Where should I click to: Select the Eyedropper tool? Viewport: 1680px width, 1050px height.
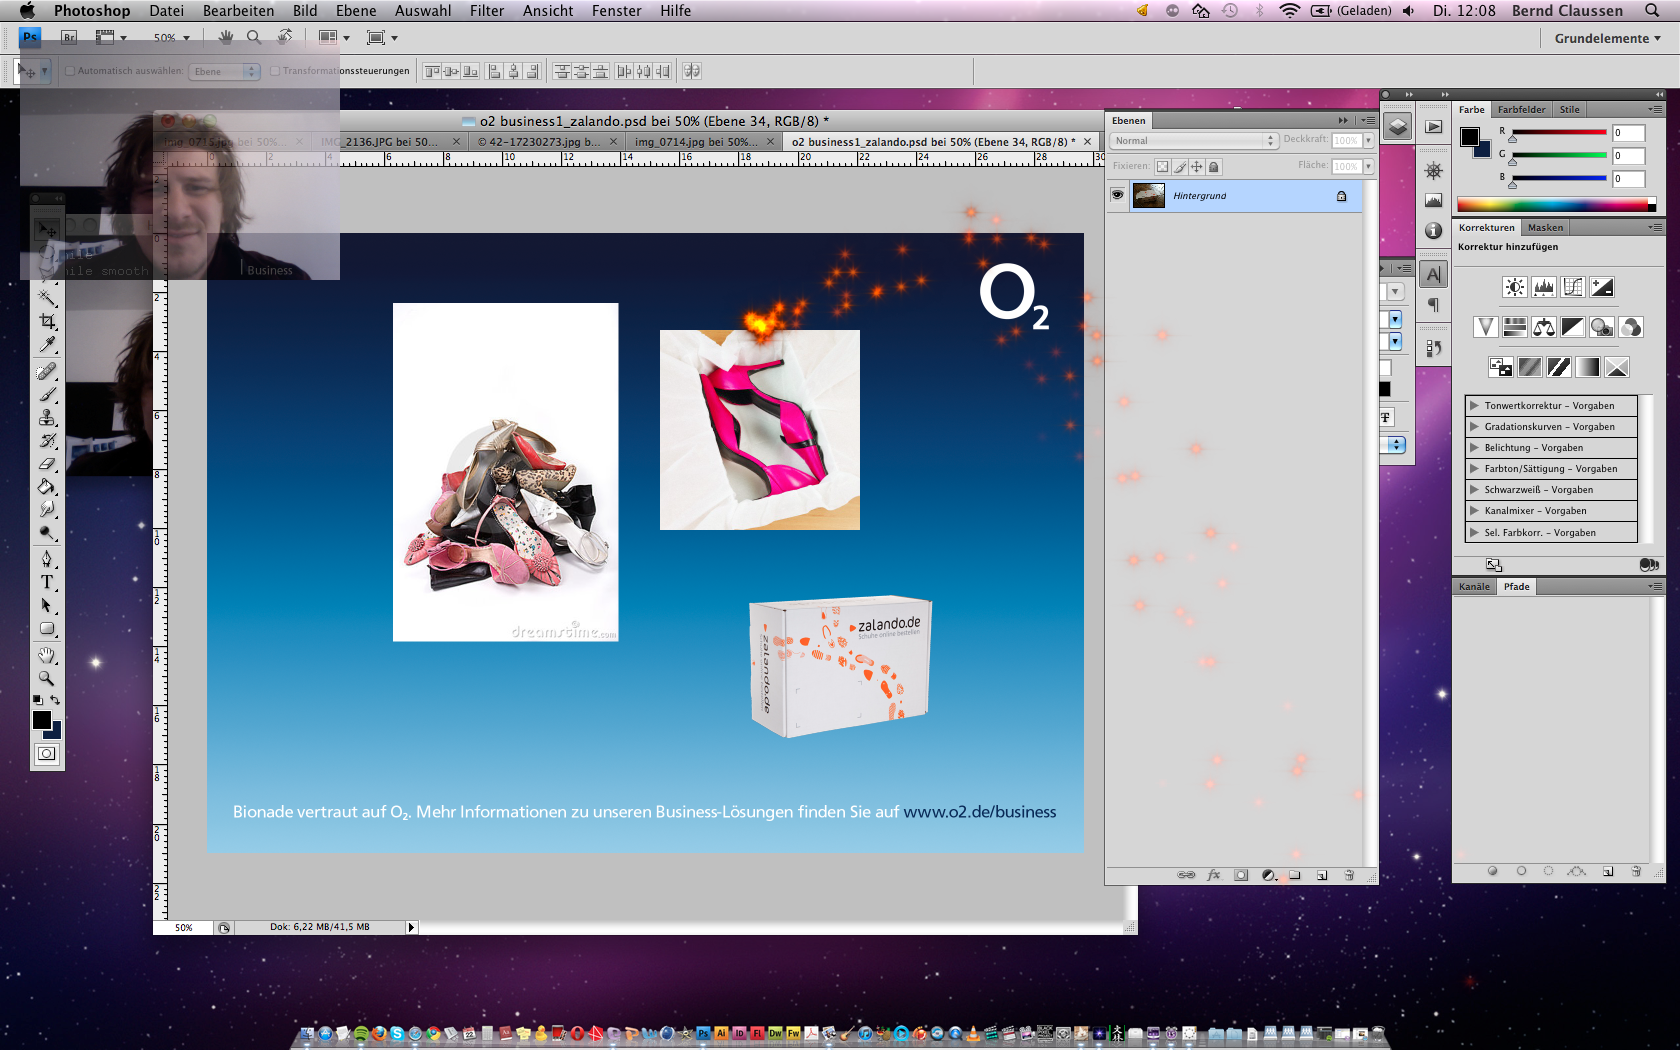47,345
